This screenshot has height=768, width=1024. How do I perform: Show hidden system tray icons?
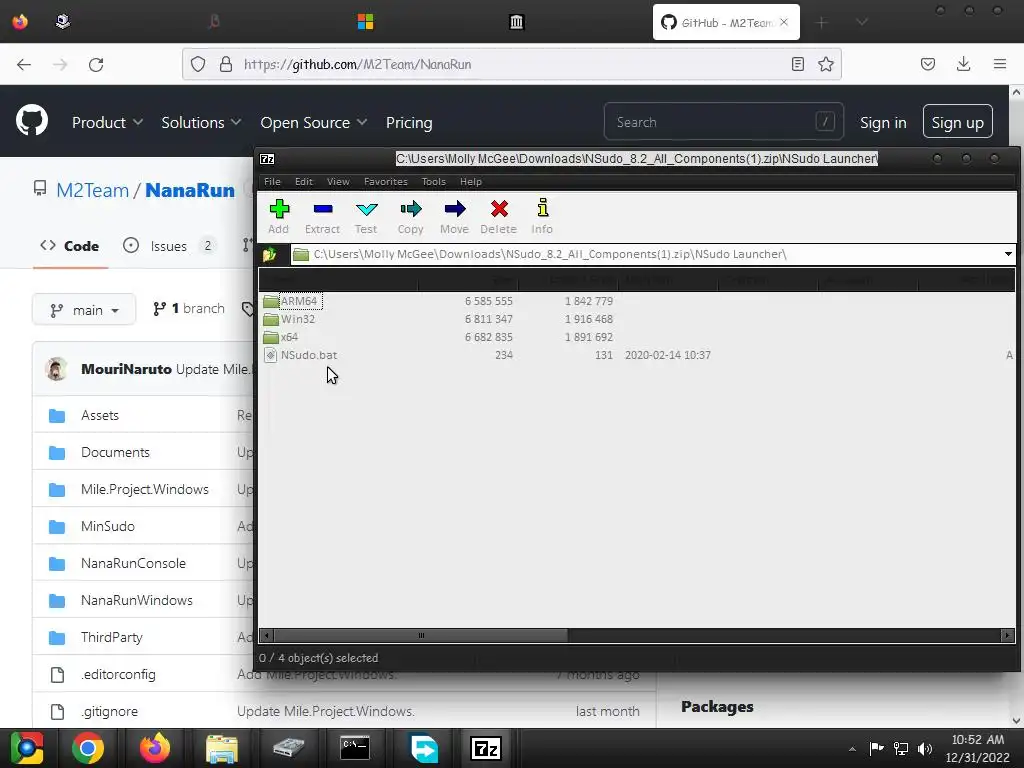coord(852,748)
